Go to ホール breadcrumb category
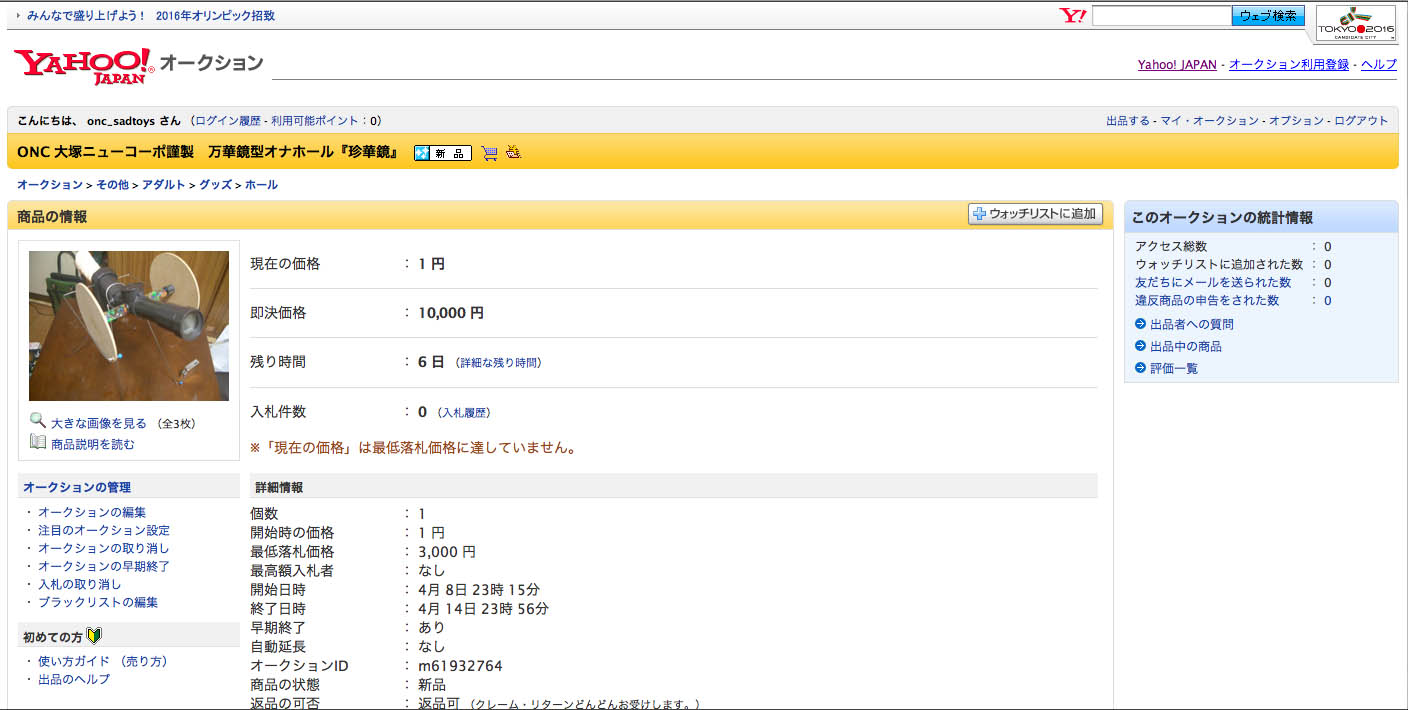1408x710 pixels. [261, 185]
